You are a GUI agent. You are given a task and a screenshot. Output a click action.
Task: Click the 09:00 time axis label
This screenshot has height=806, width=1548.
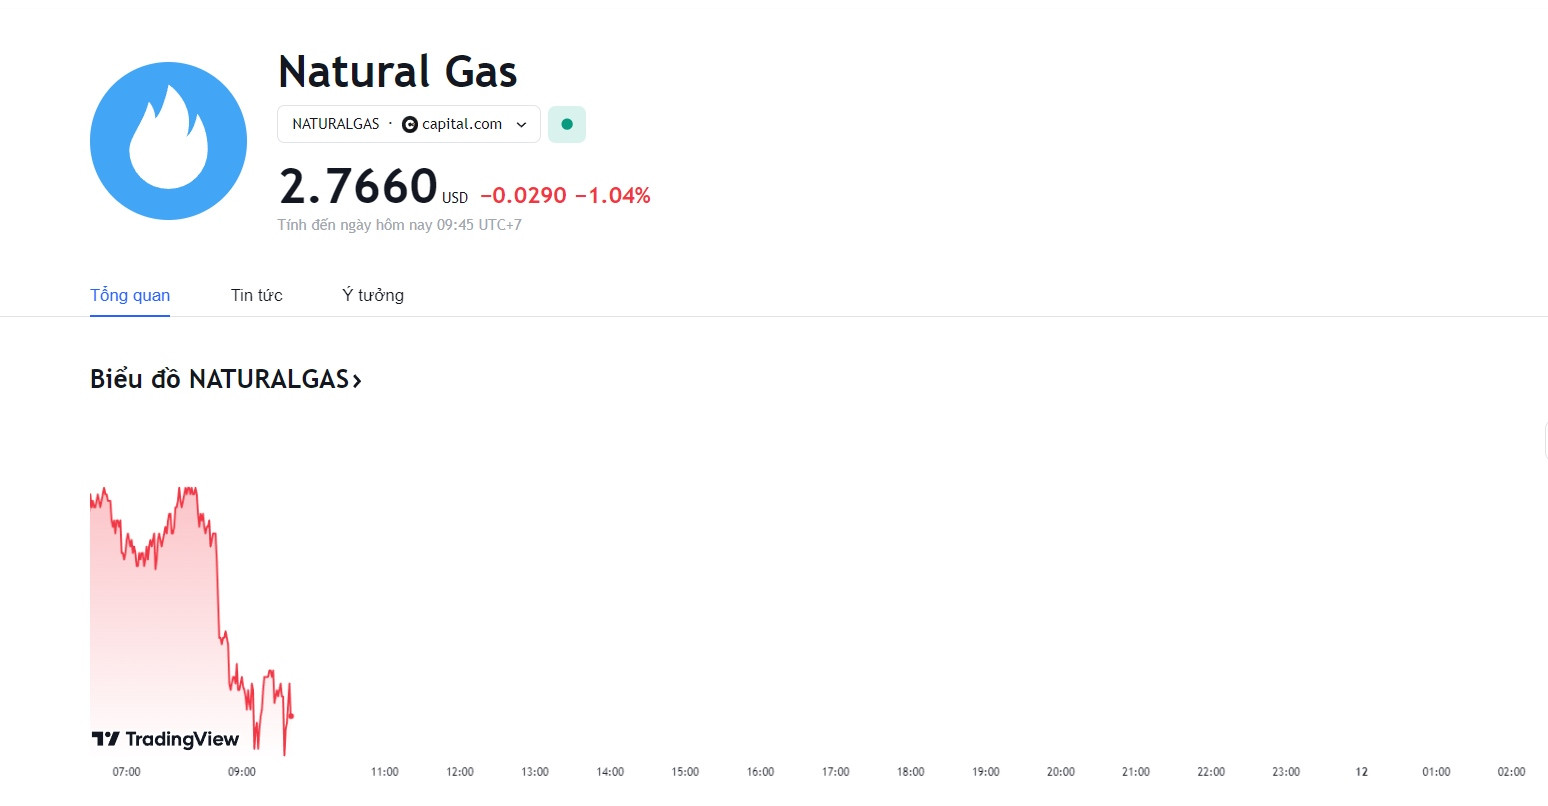242,772
